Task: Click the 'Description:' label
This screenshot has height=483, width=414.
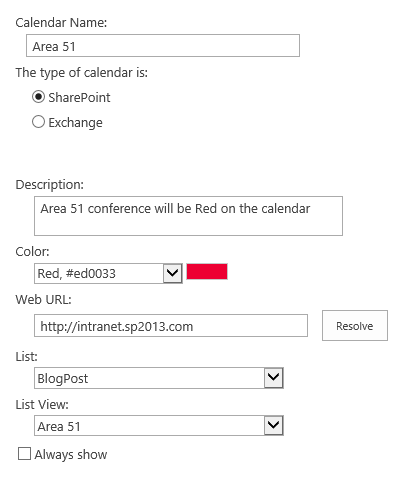Action: 50,185
